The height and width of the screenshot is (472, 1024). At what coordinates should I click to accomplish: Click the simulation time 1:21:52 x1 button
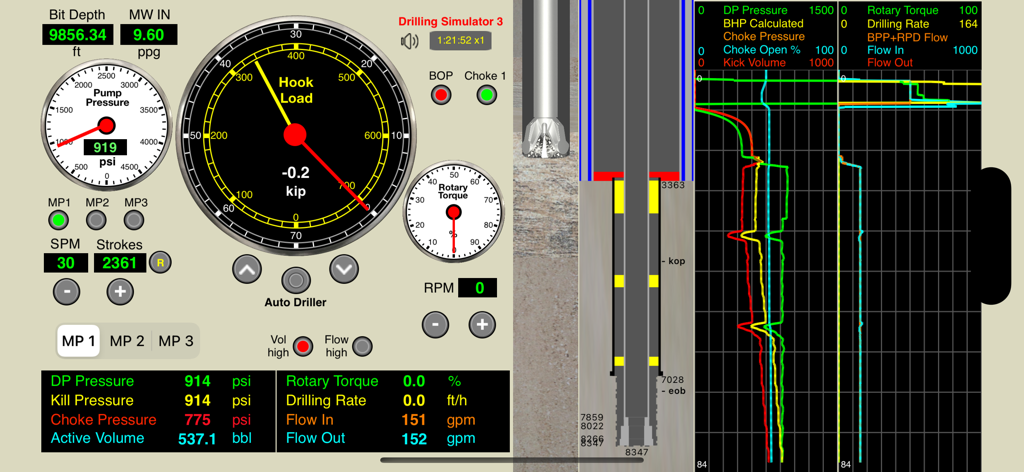460,41
